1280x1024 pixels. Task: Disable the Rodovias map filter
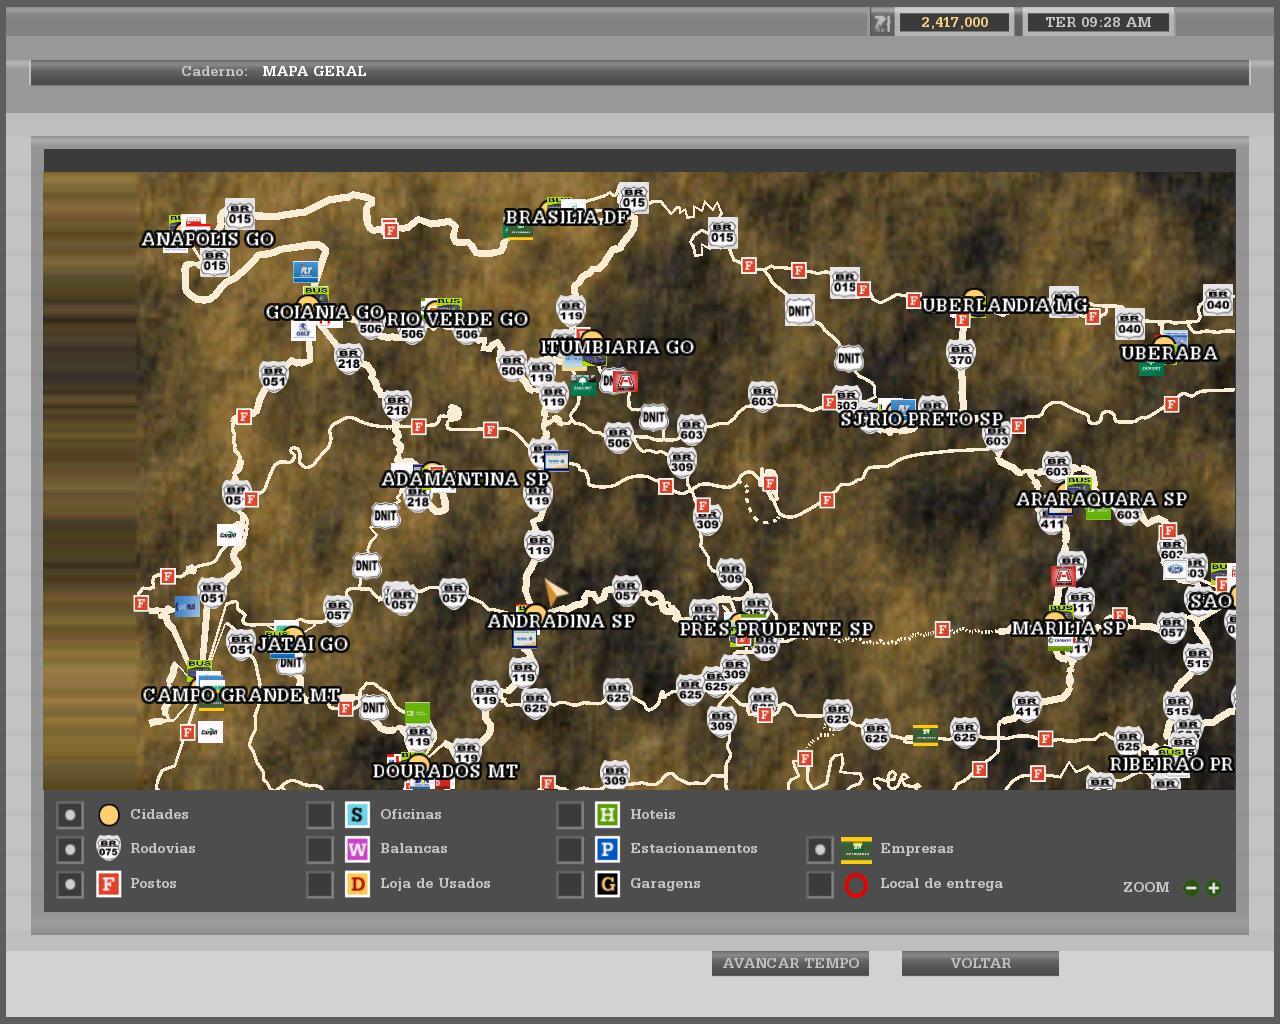click(69, 849)
